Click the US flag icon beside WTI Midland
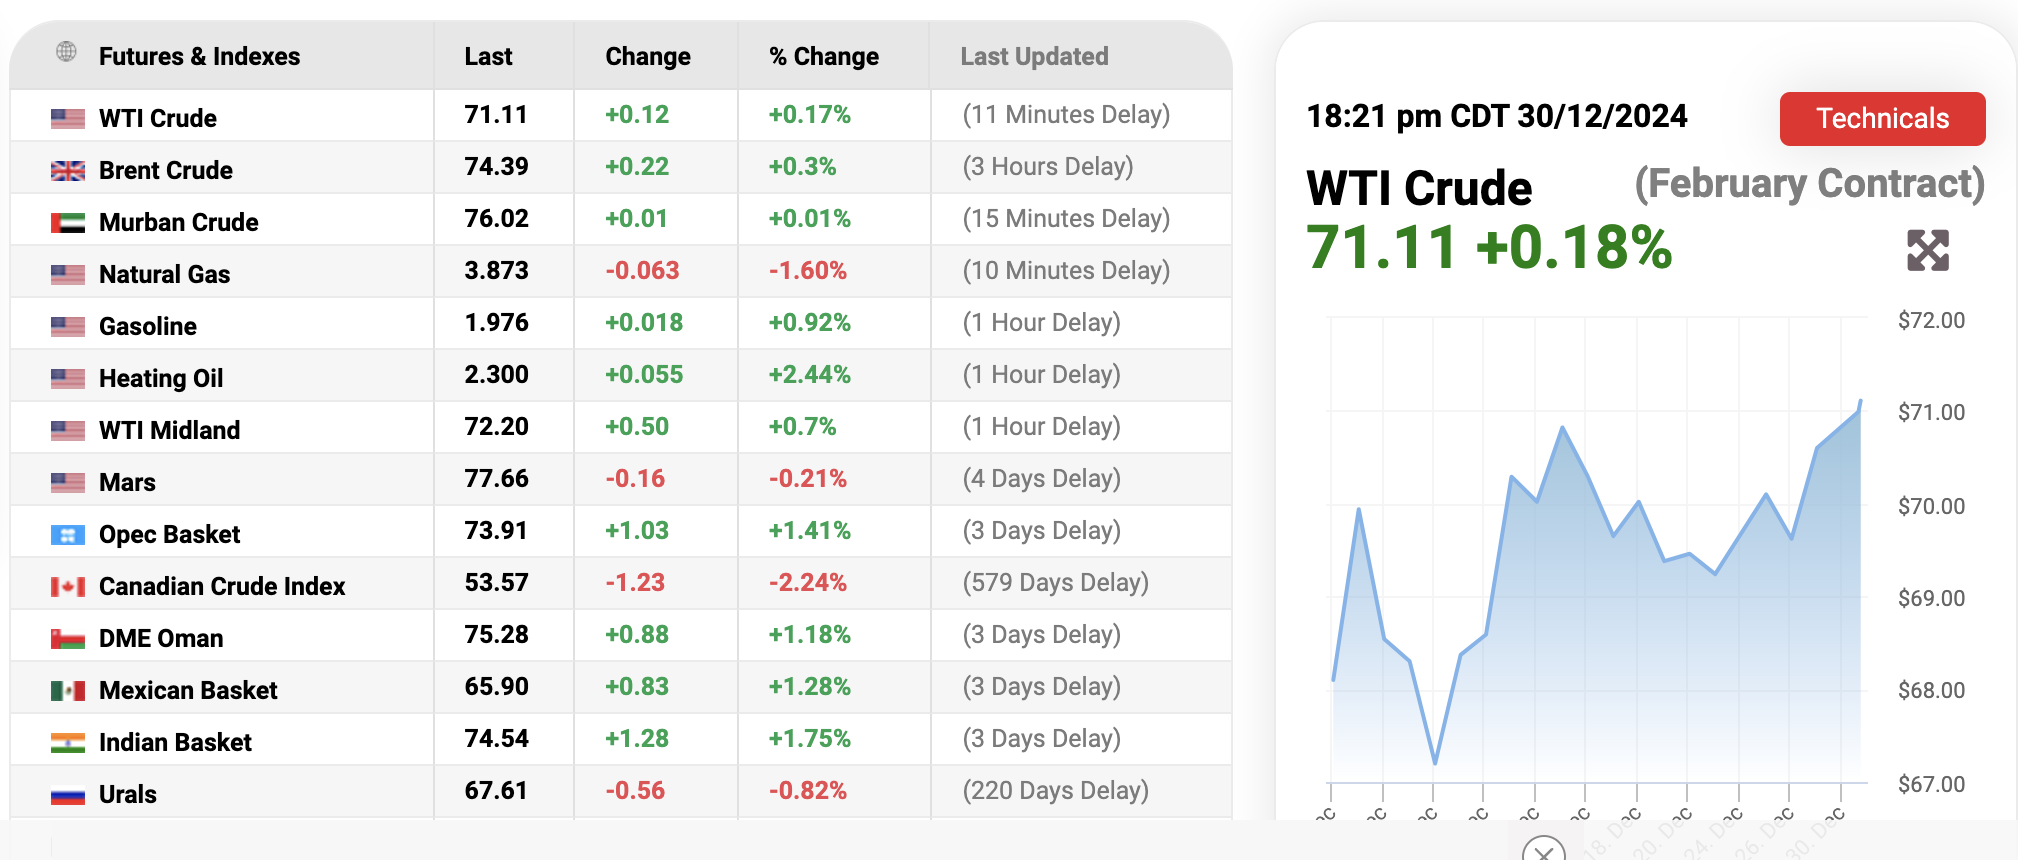Viewport: 2018px width, 860px height. tap(68, 431)
